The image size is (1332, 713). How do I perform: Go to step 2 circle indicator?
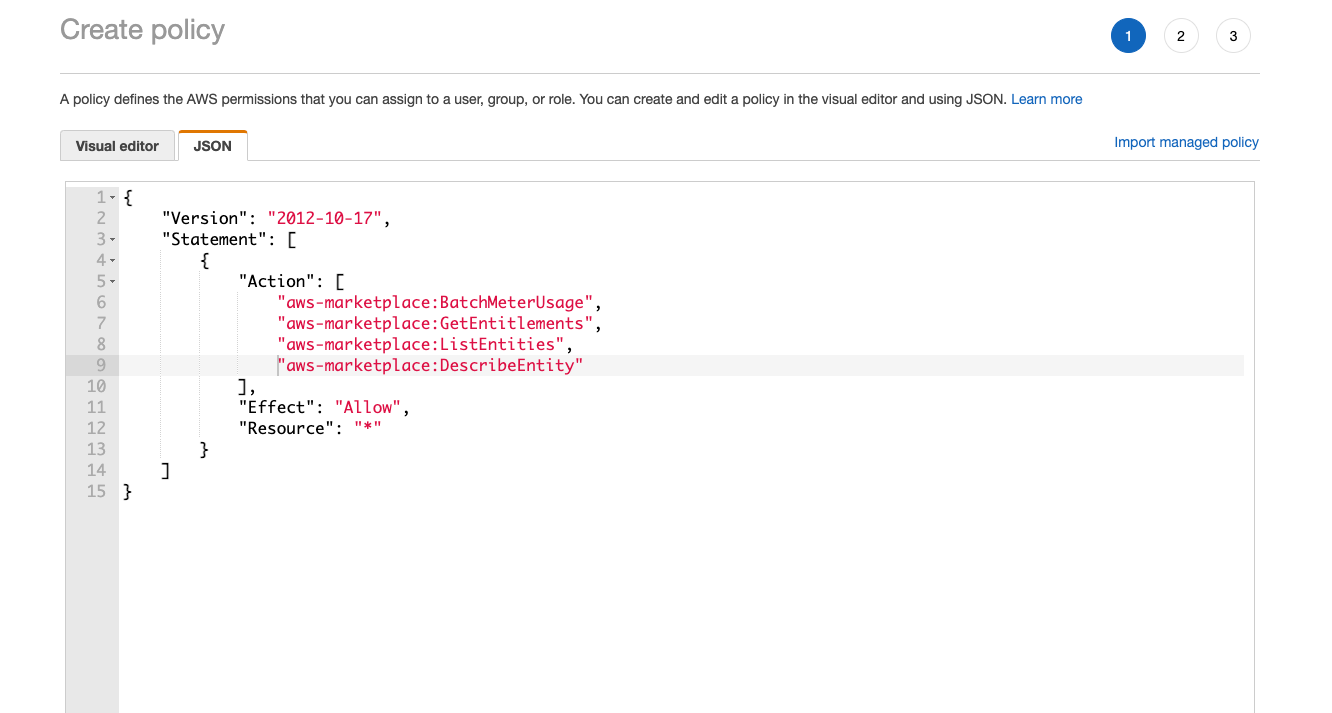point(1180,36)
